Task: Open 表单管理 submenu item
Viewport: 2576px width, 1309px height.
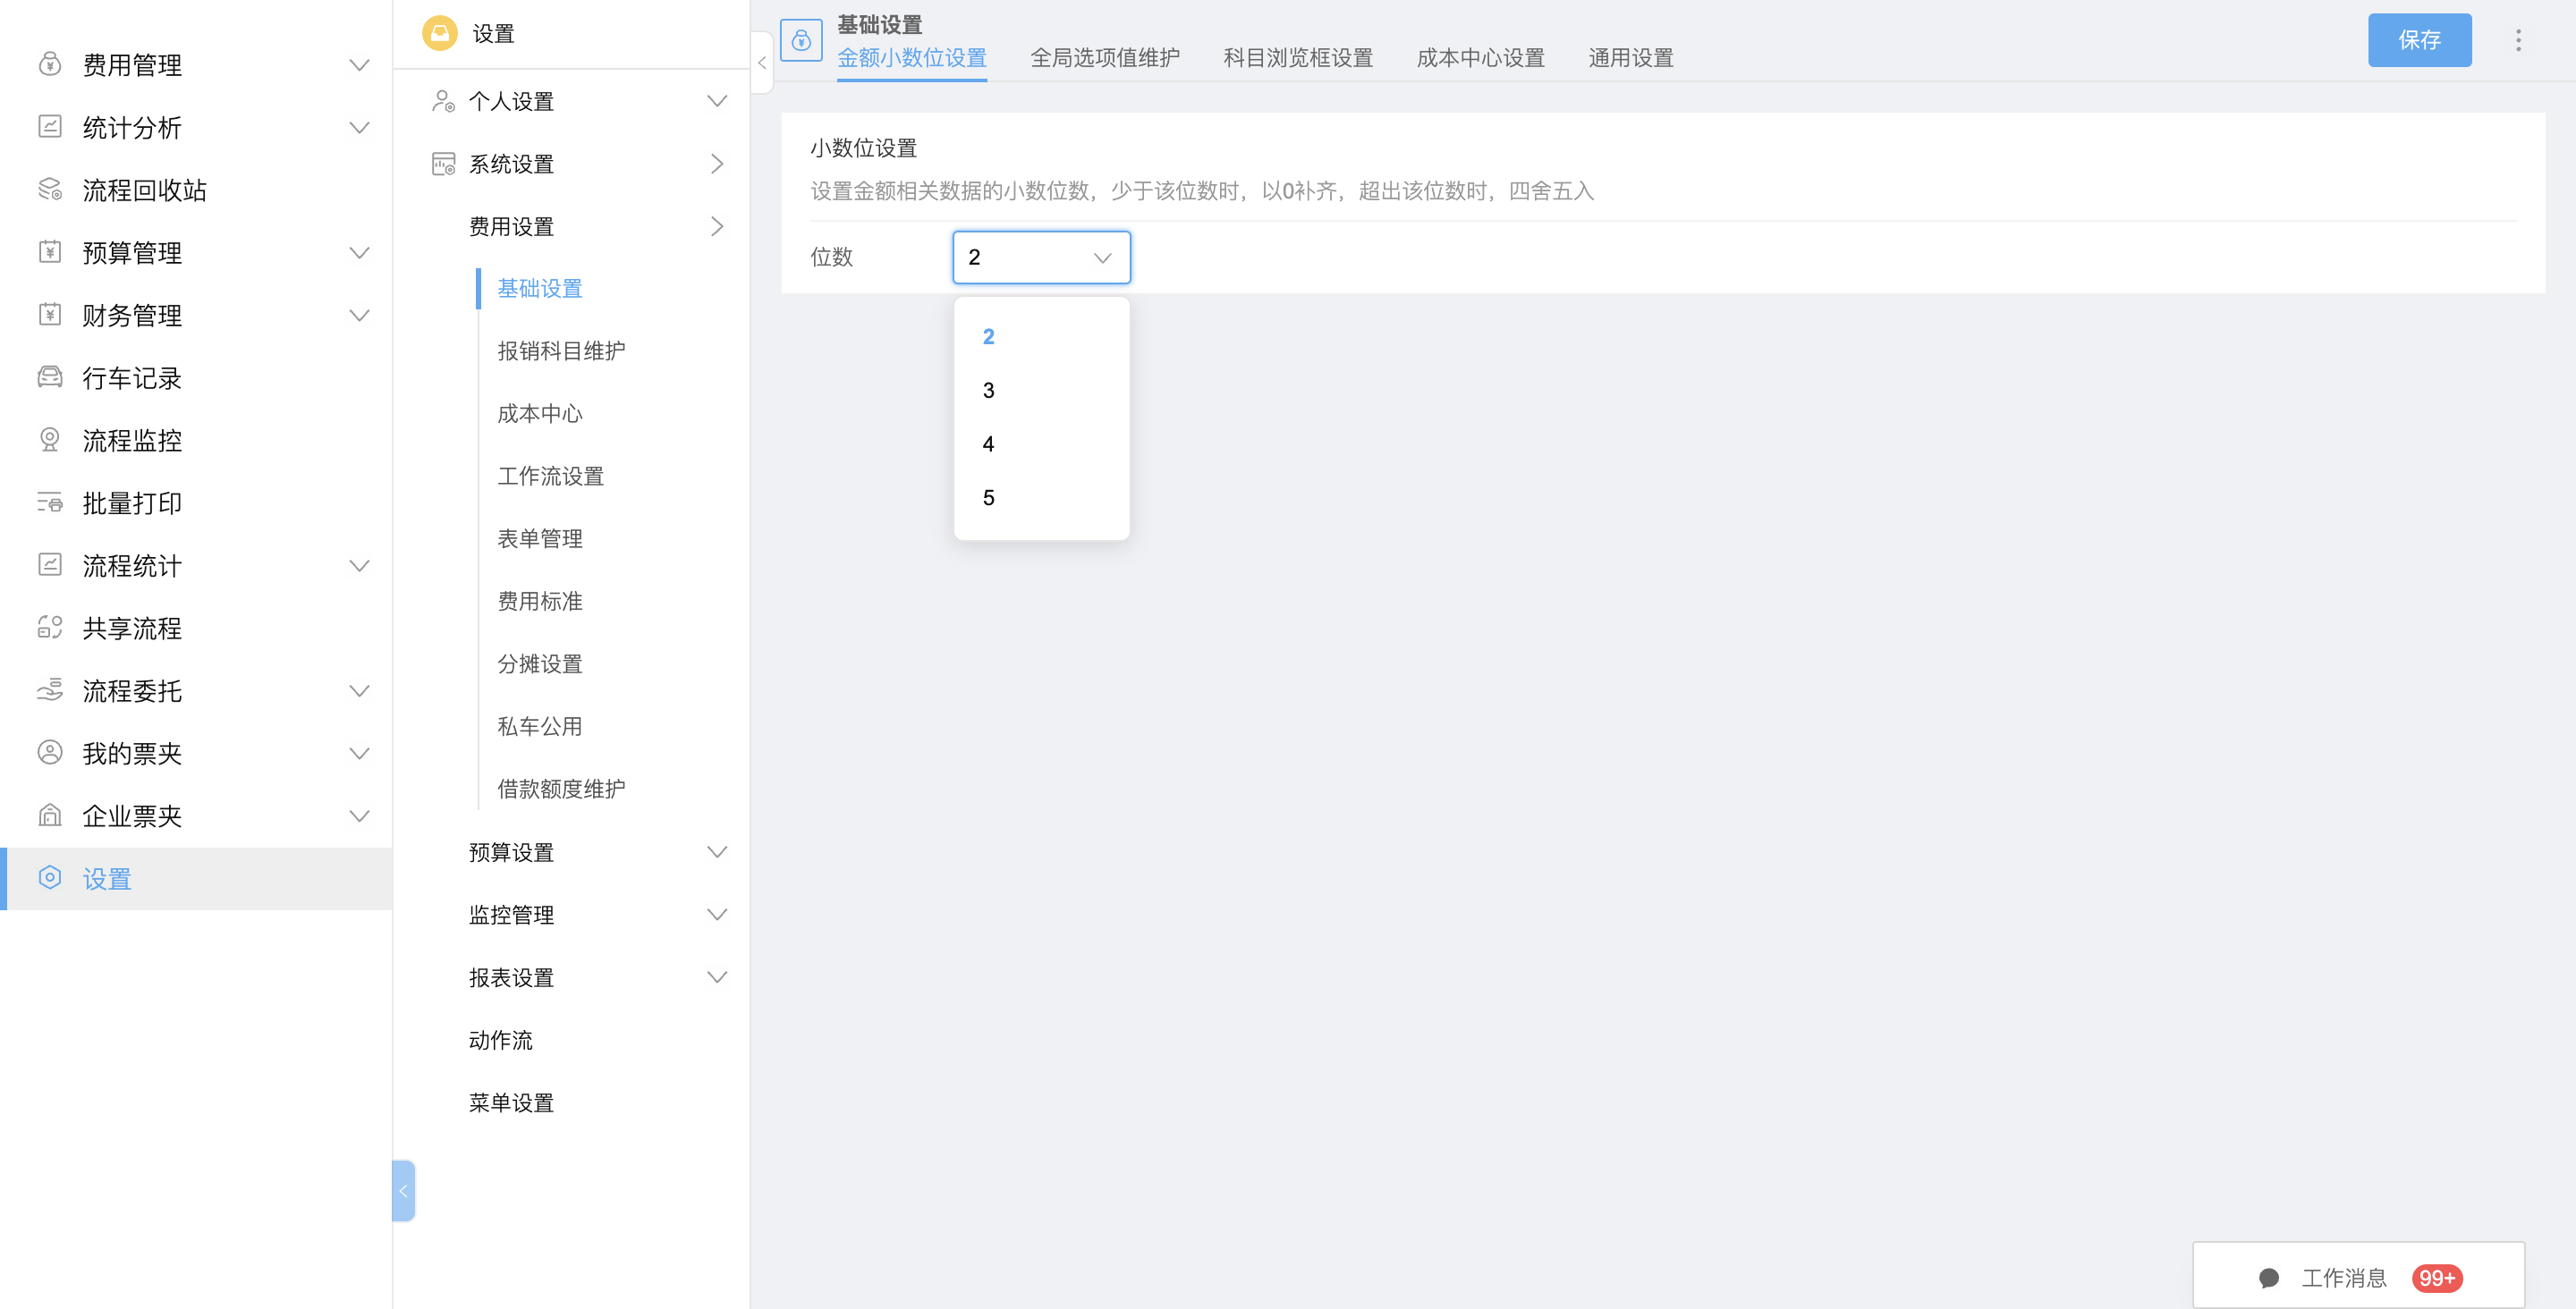Action: (x=540, y=539)
